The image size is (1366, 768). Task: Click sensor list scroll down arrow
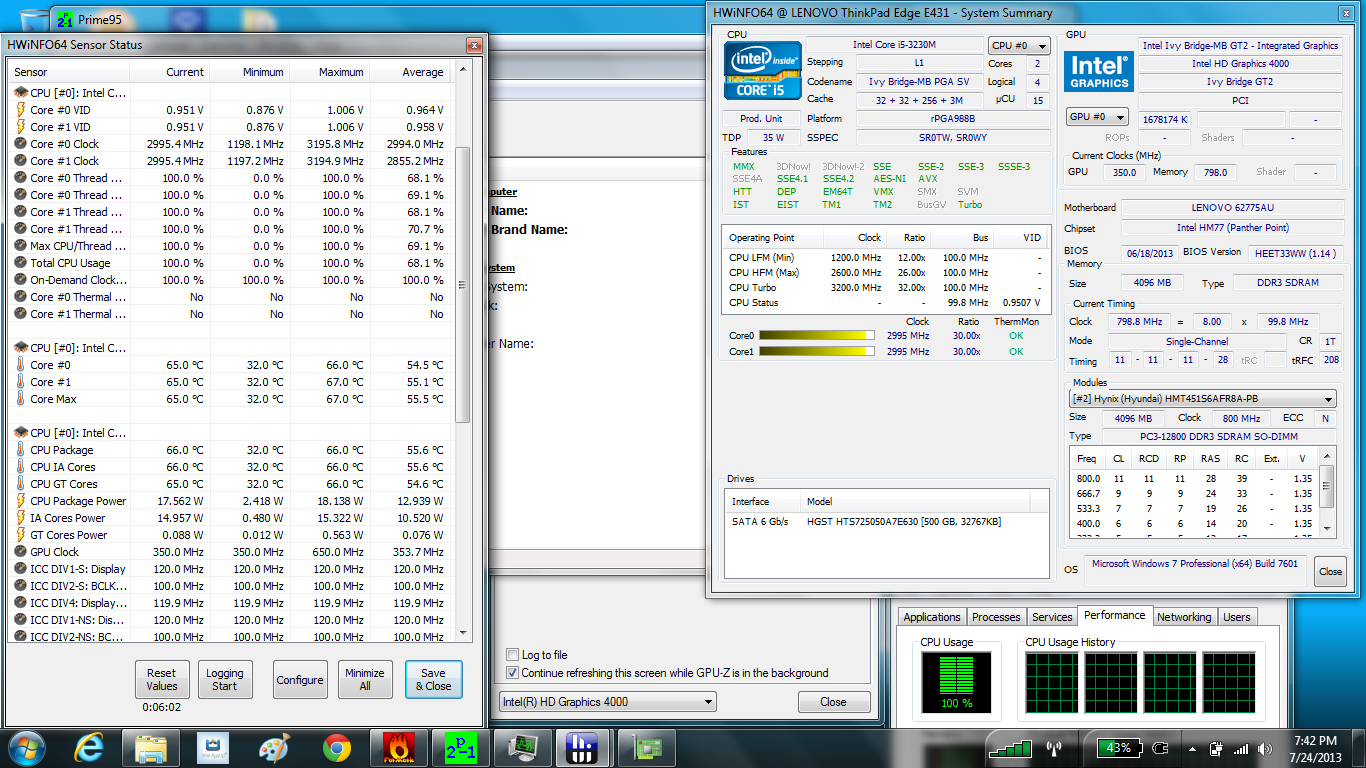pos(463,633)
